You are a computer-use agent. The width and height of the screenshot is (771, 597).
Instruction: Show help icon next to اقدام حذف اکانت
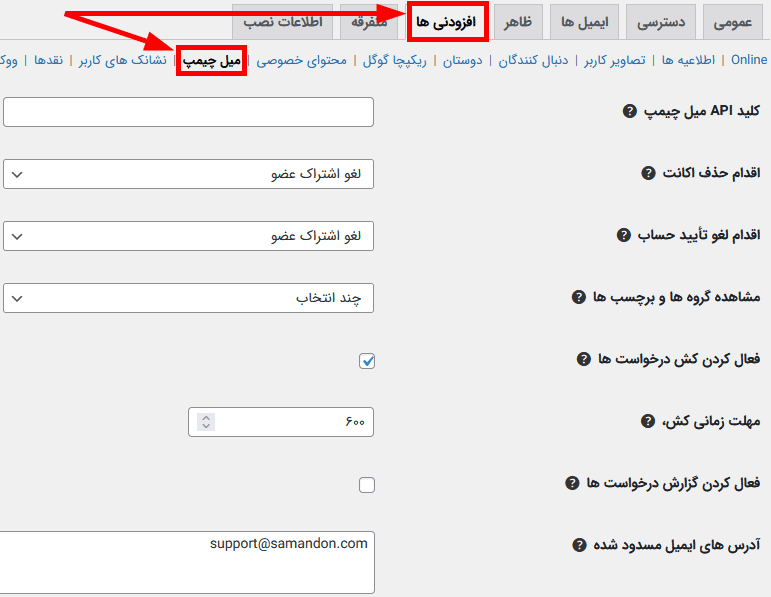click(x=649, y=173)
